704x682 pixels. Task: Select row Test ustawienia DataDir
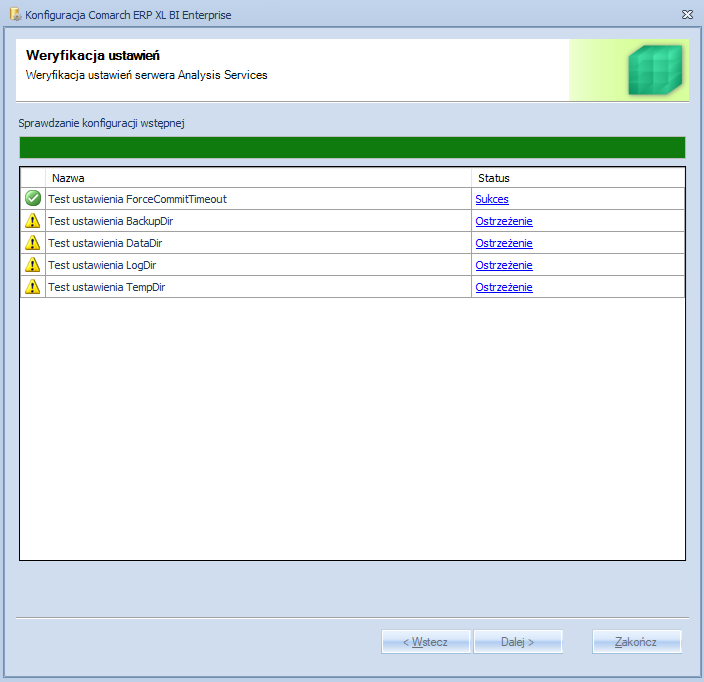352,242
